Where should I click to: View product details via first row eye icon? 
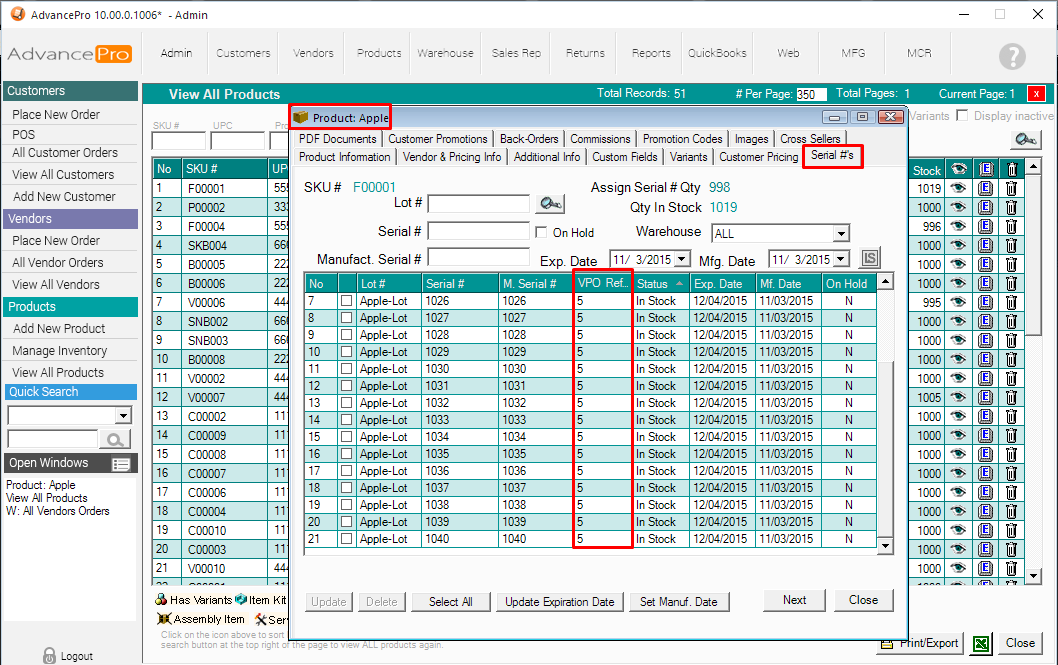click(x=959, y=188)
